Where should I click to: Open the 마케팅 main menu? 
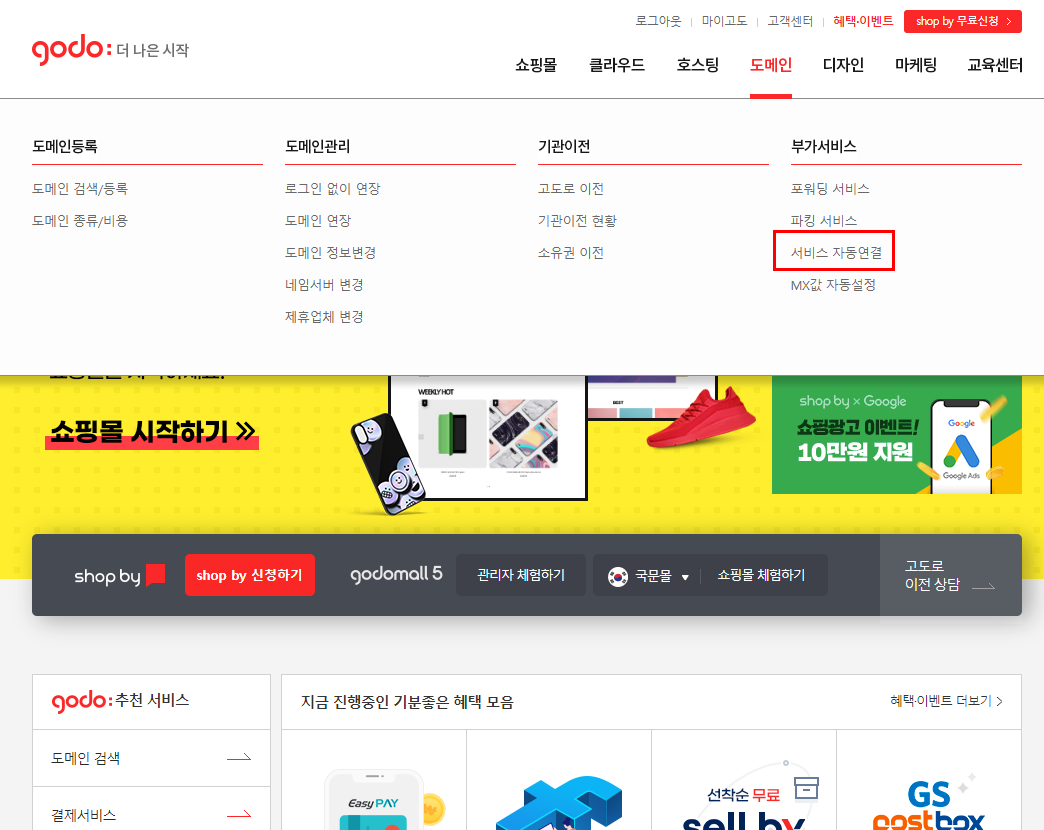click(915, 65)
